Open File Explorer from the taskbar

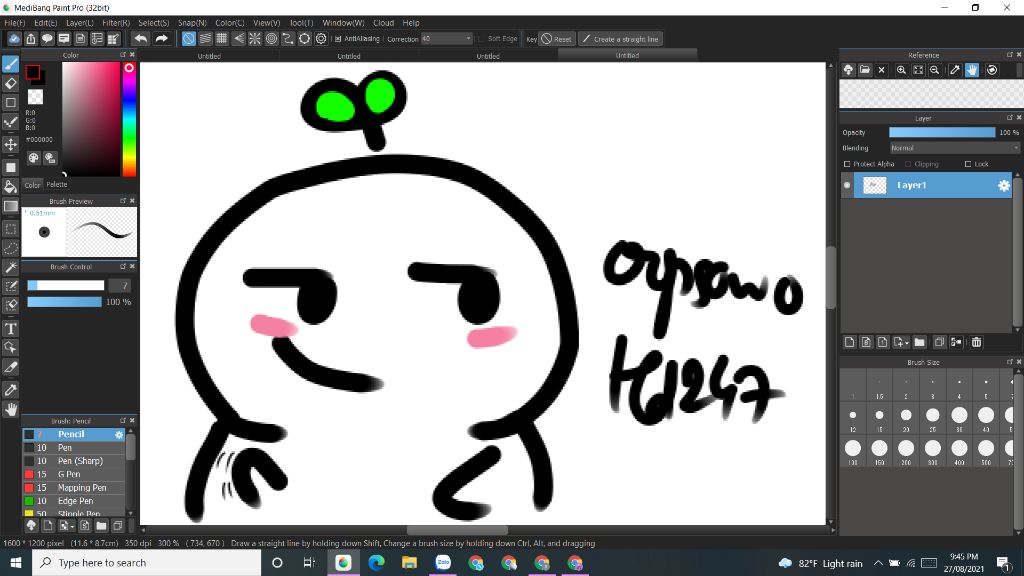(x=409, y=563)
